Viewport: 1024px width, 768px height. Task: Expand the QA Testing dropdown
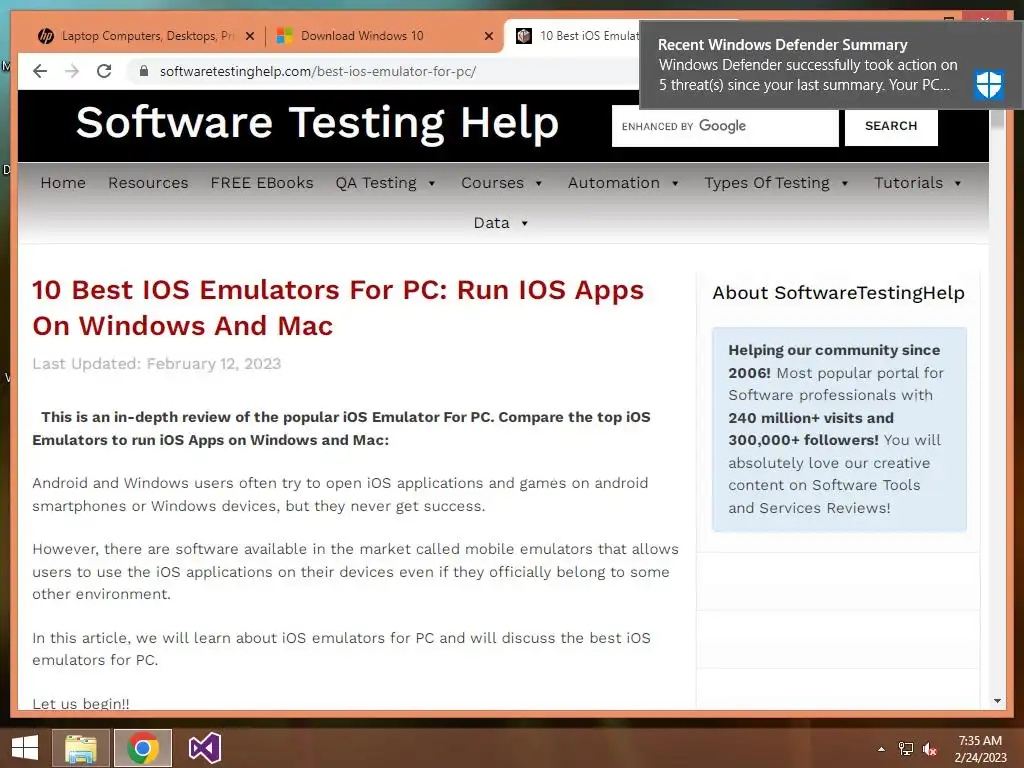[x=385, y=183]
